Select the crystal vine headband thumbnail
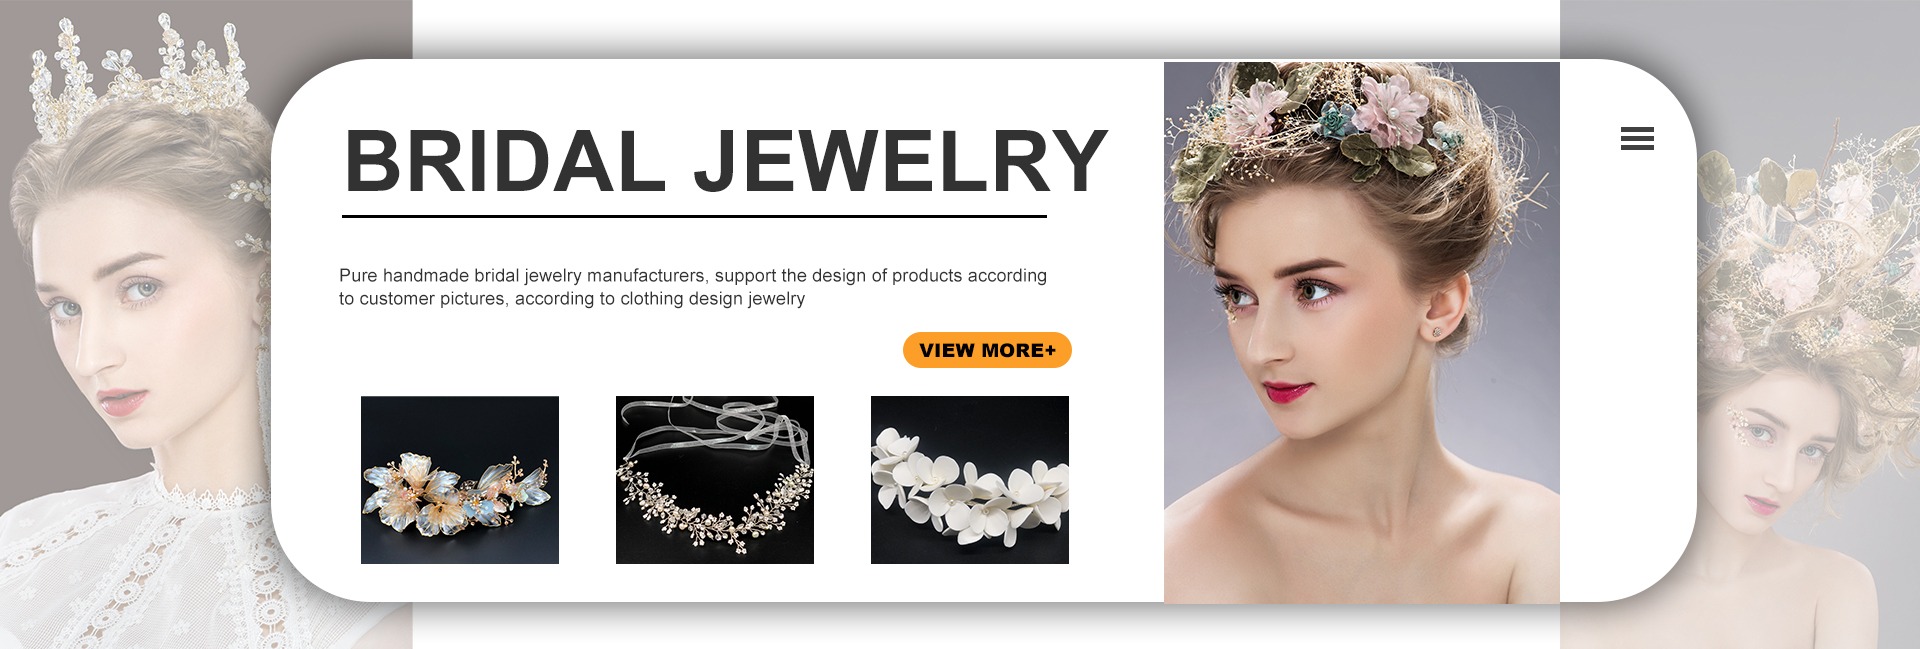Screen dimensions: 1920x649 pyautogui.click(x=715, y=480)
